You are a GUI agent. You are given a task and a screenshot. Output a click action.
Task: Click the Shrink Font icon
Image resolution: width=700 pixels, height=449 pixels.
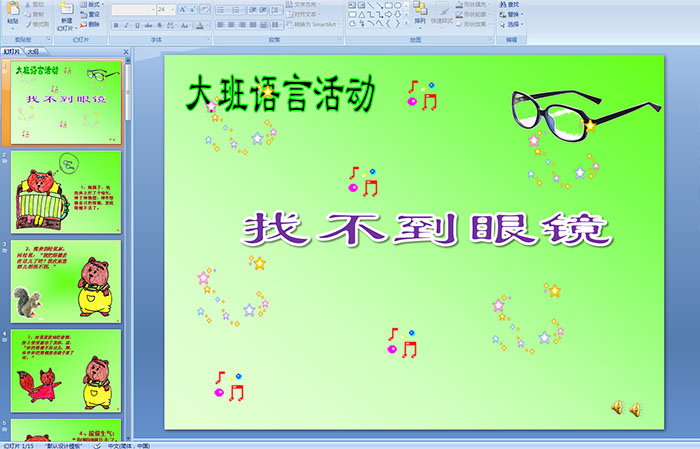pyautogui.click(x=193, y=9)
